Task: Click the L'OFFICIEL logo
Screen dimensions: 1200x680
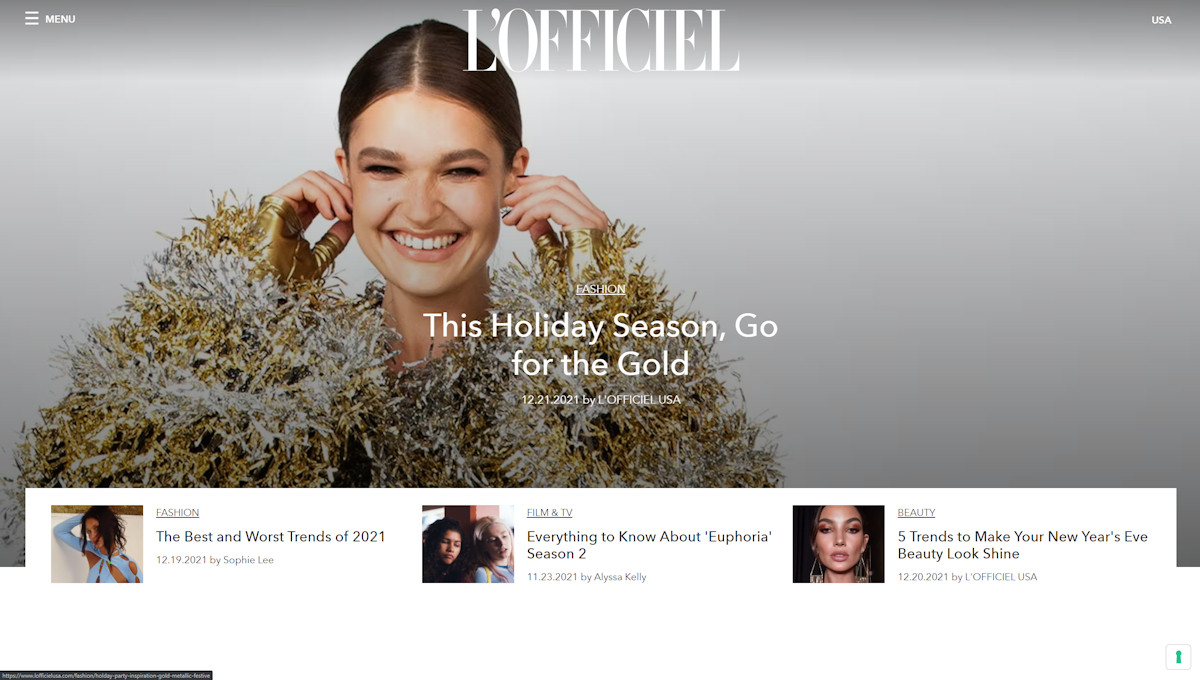Action: [x=601, y=41]
